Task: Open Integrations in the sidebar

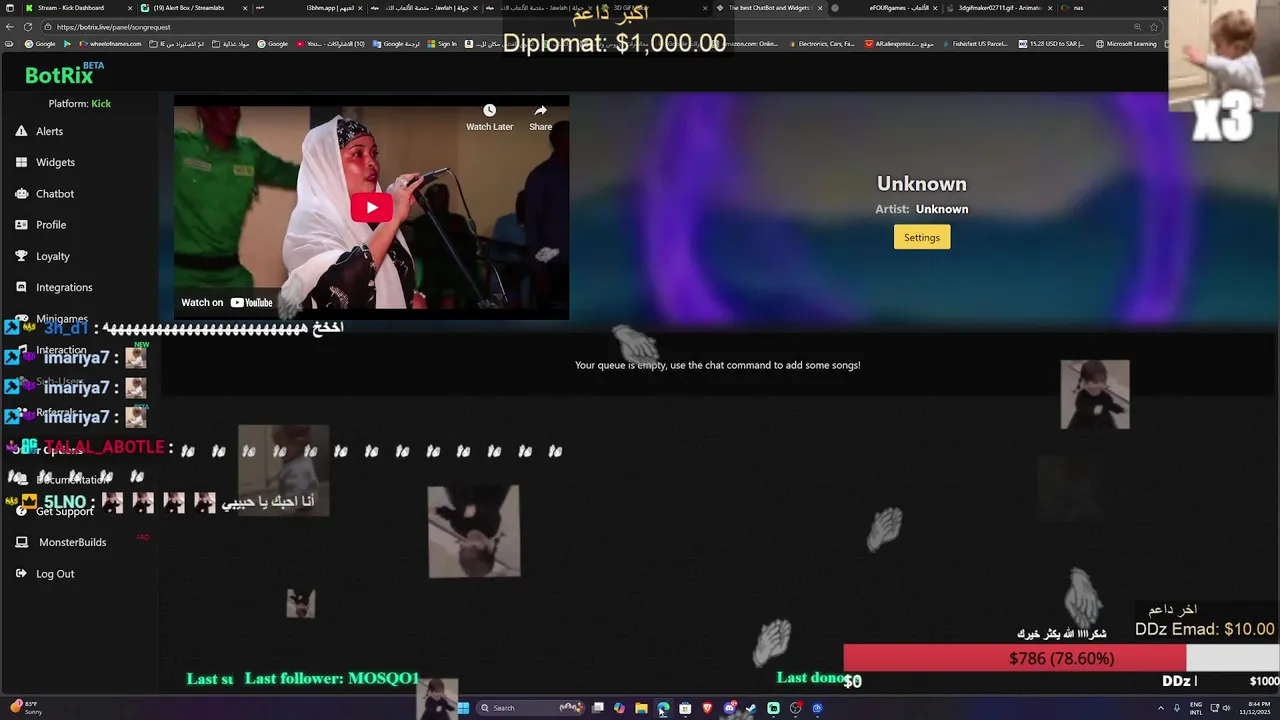Action: click(x=64, y=287)
